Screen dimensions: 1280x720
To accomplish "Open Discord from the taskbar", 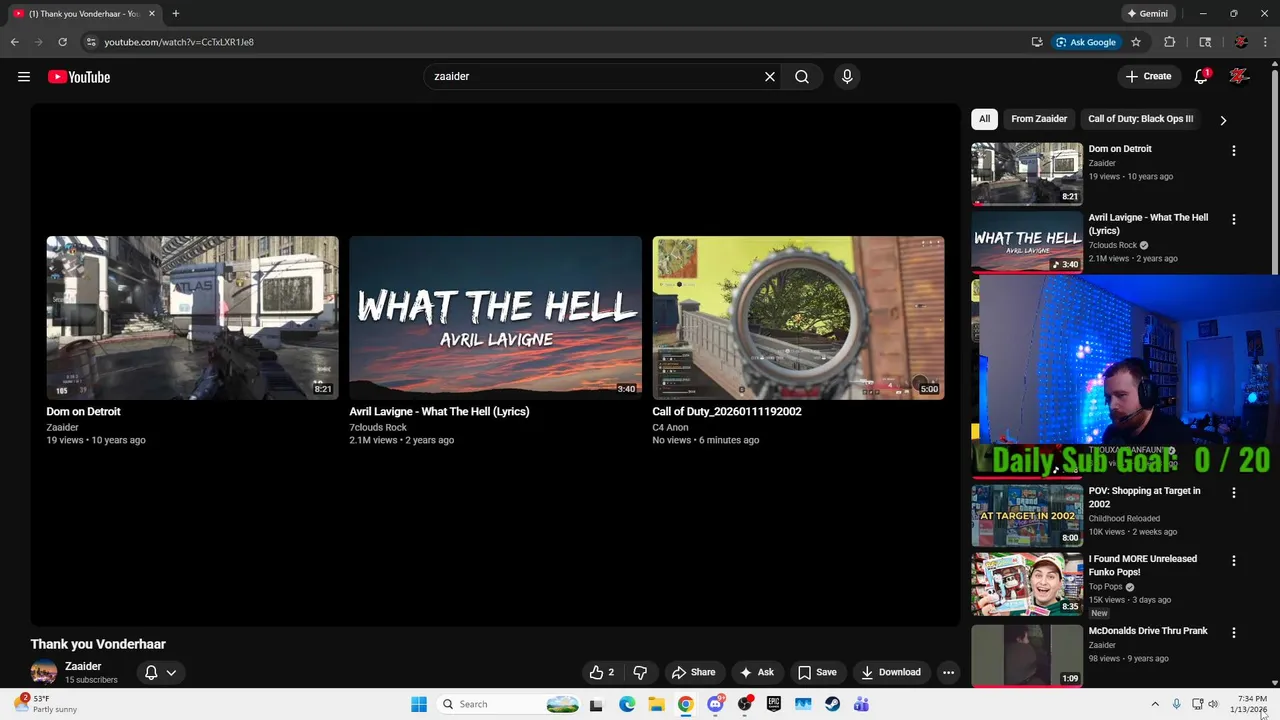I will [715, 704].
